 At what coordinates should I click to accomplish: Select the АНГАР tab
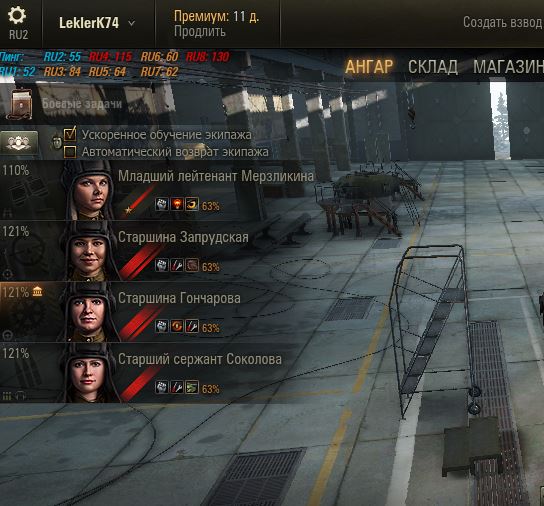(x=369, y=67)
